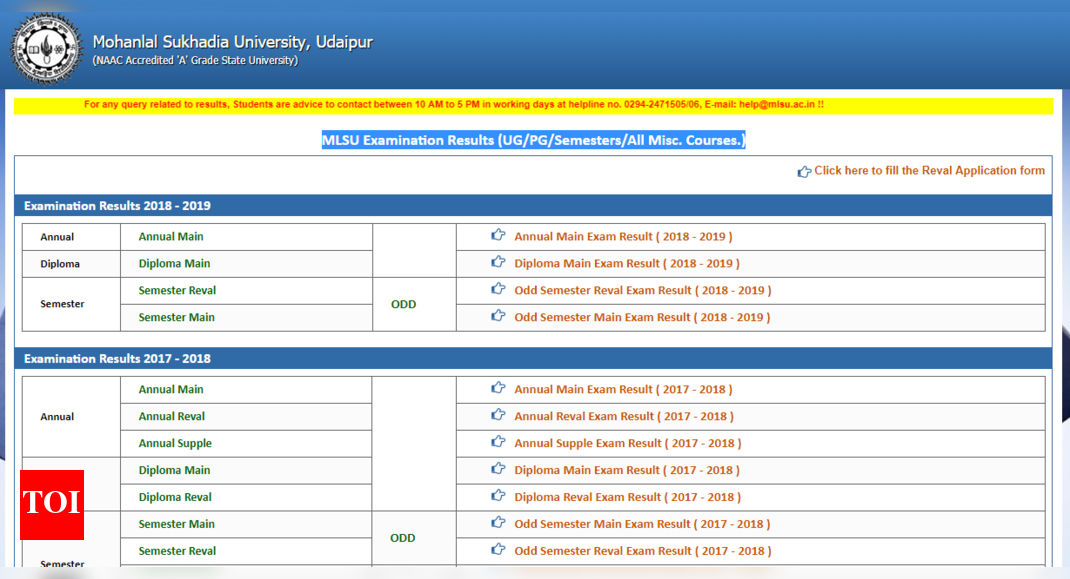The height and width of the screenshot is (579, 1070).
Task: Open Odd Semester Reval Exam Result (2018 - 2019)
Action: click(x=642, y=291)
